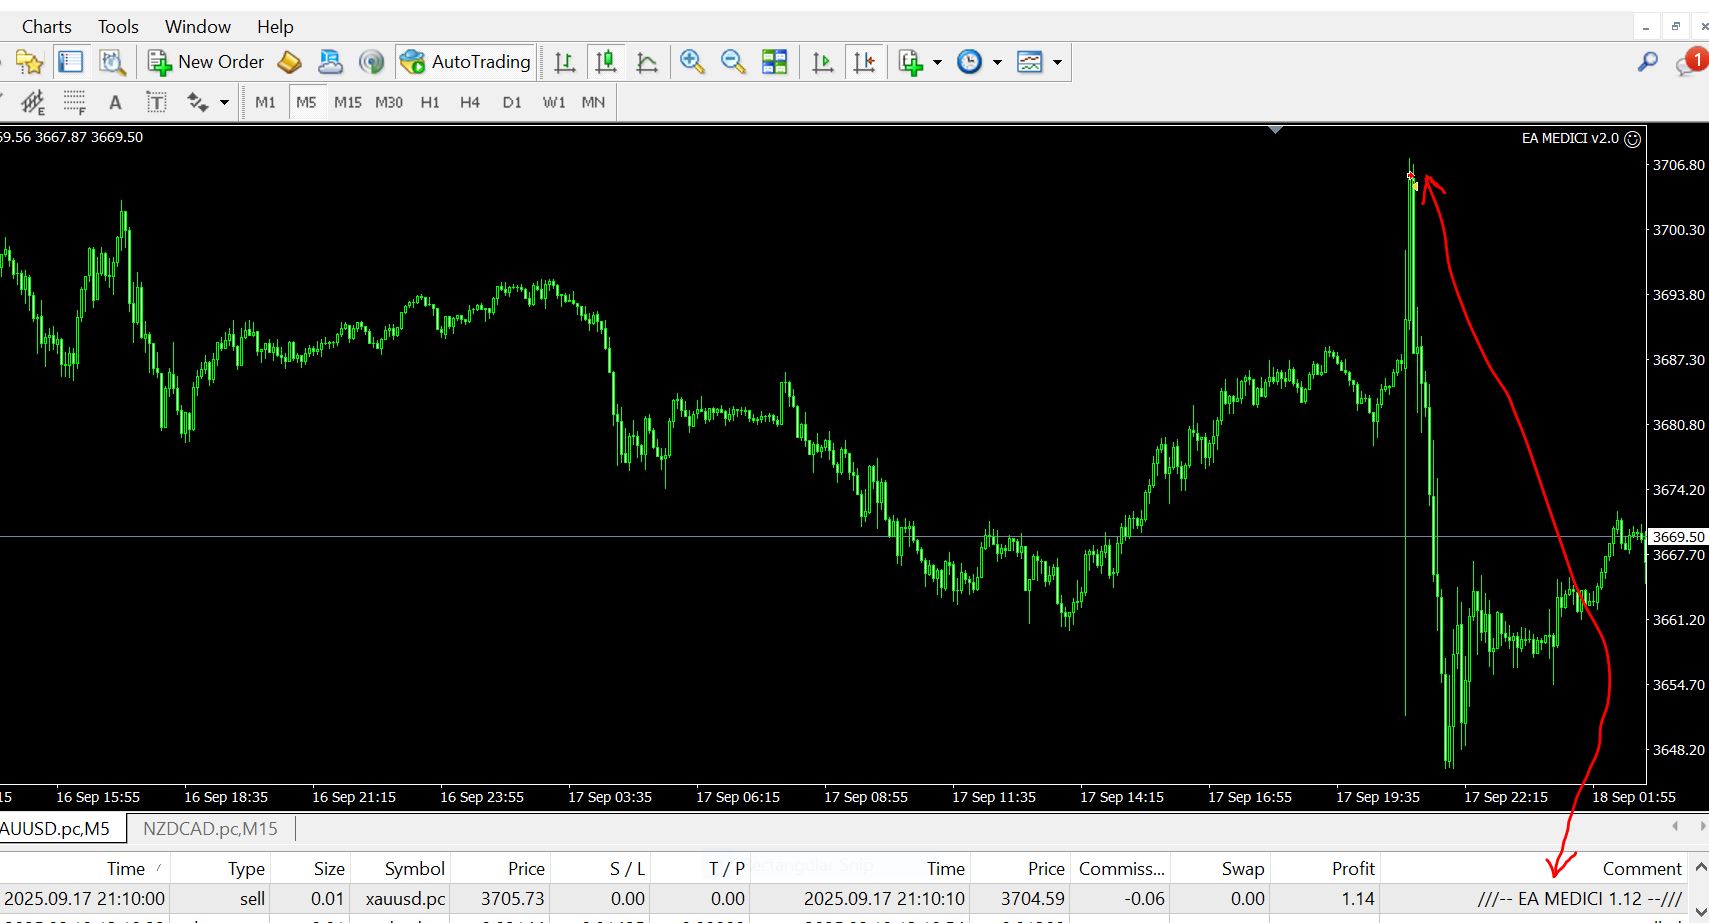Zoom in on the chart
Image resolution: width=1709 pixels, height=923 pixels.
(x=691, y=62)
